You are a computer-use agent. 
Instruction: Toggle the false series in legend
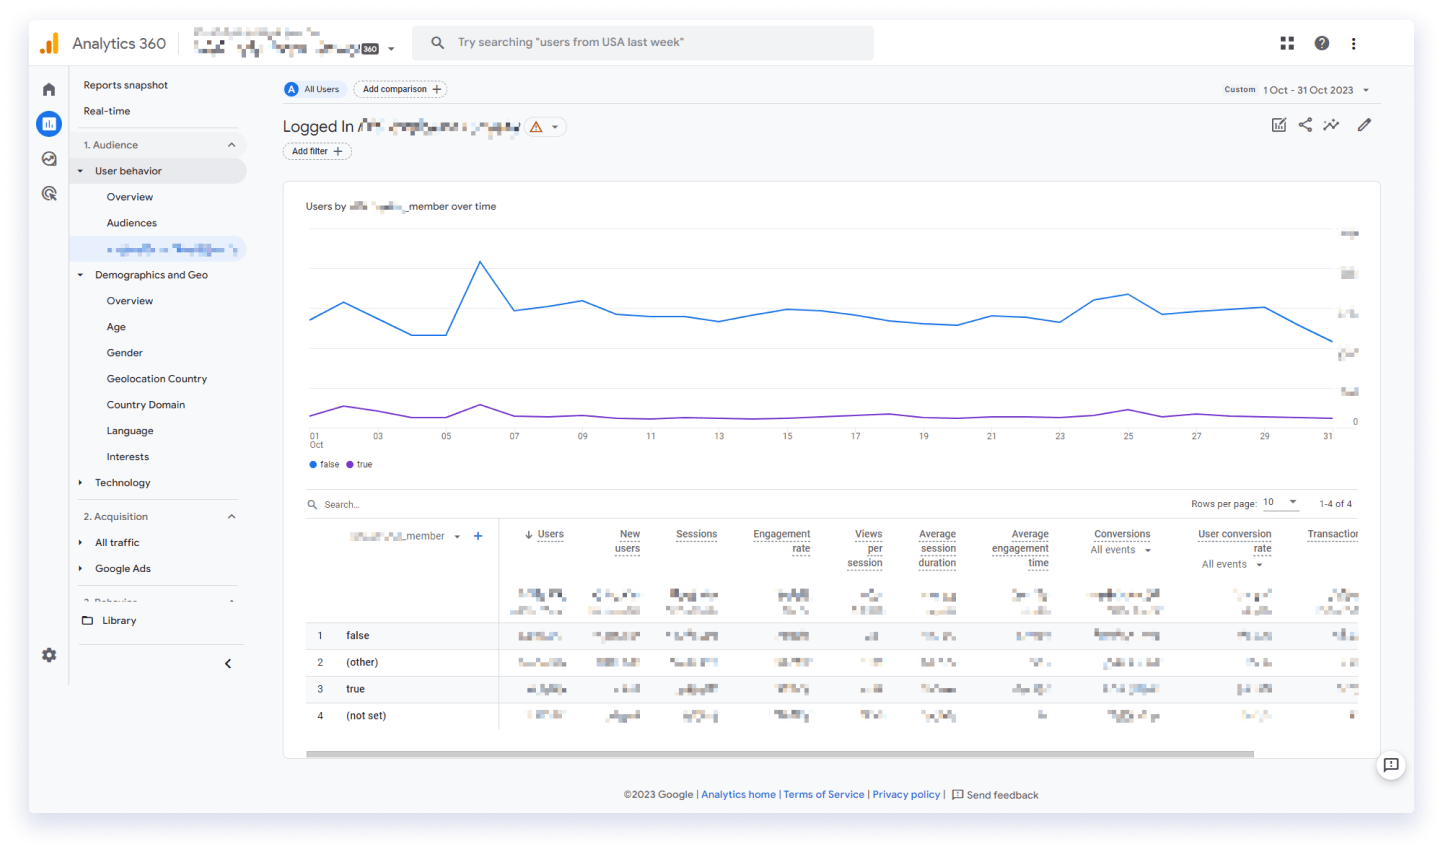pyautogui.click(x=325, y=465)
